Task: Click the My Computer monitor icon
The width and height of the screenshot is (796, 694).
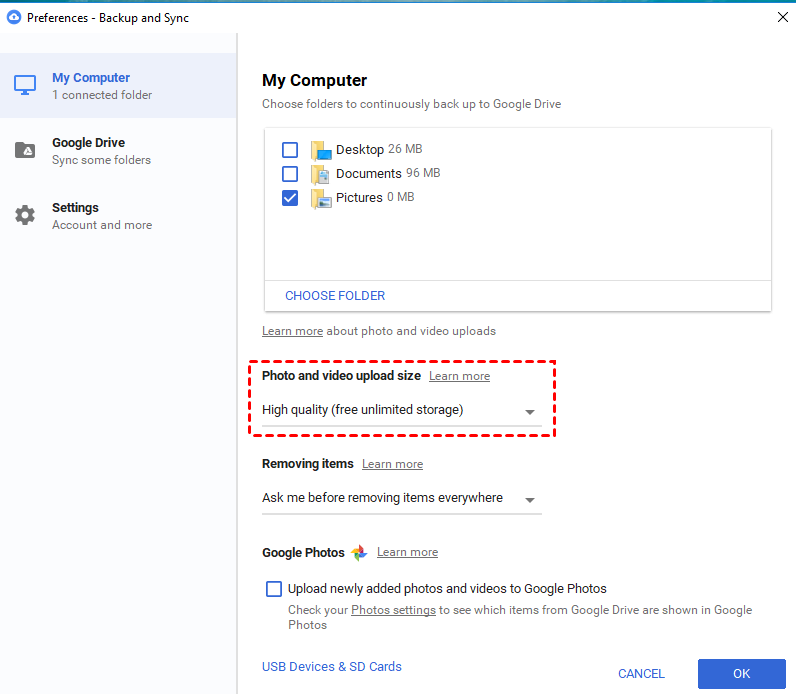Action: tap(25, 86)
